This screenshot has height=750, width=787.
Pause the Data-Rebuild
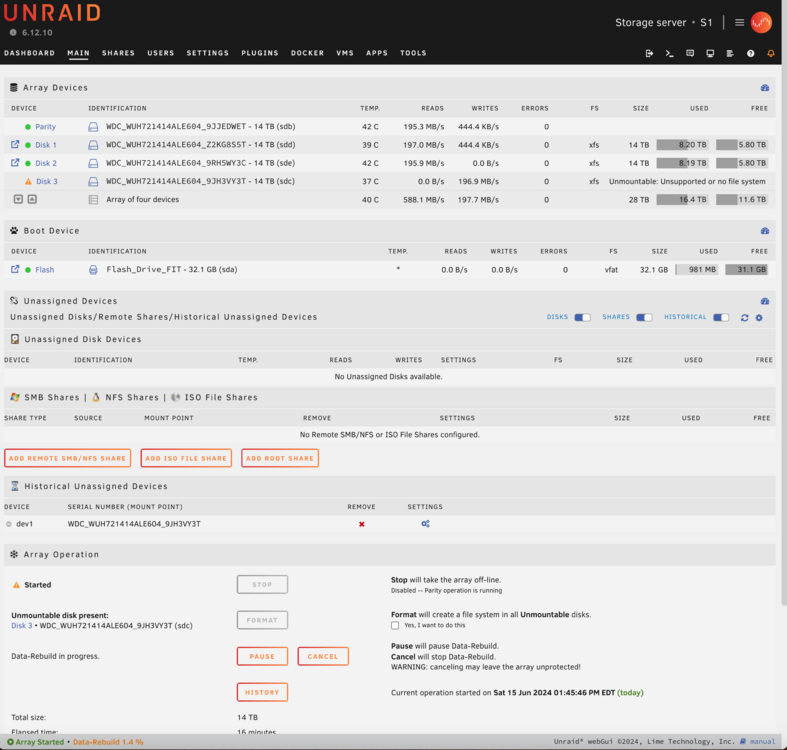click(263, 656)
